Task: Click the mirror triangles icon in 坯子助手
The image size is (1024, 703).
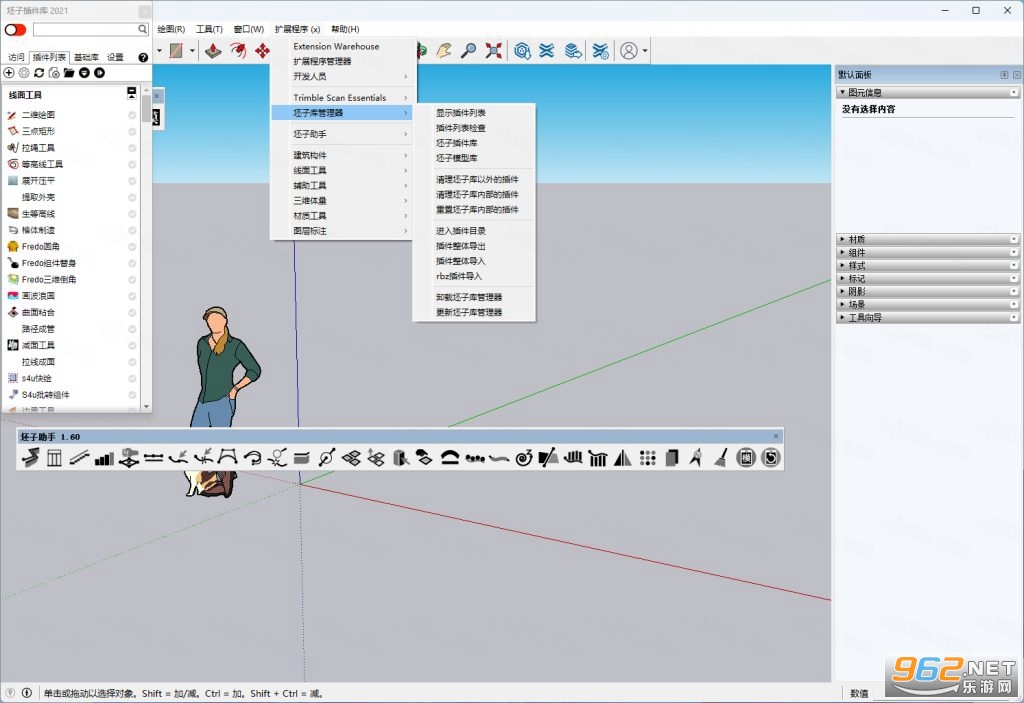Action: pos(623,458)
